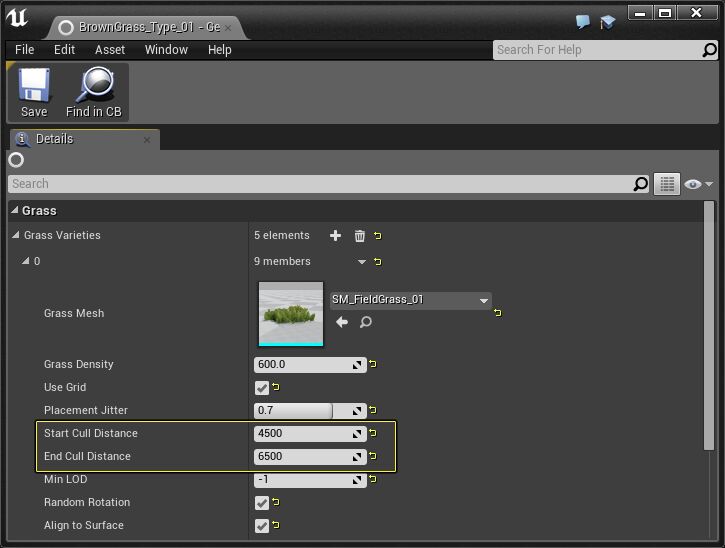This screenshot has height=548, width=725.
Task: Open the Window menu
Action: 166,50
